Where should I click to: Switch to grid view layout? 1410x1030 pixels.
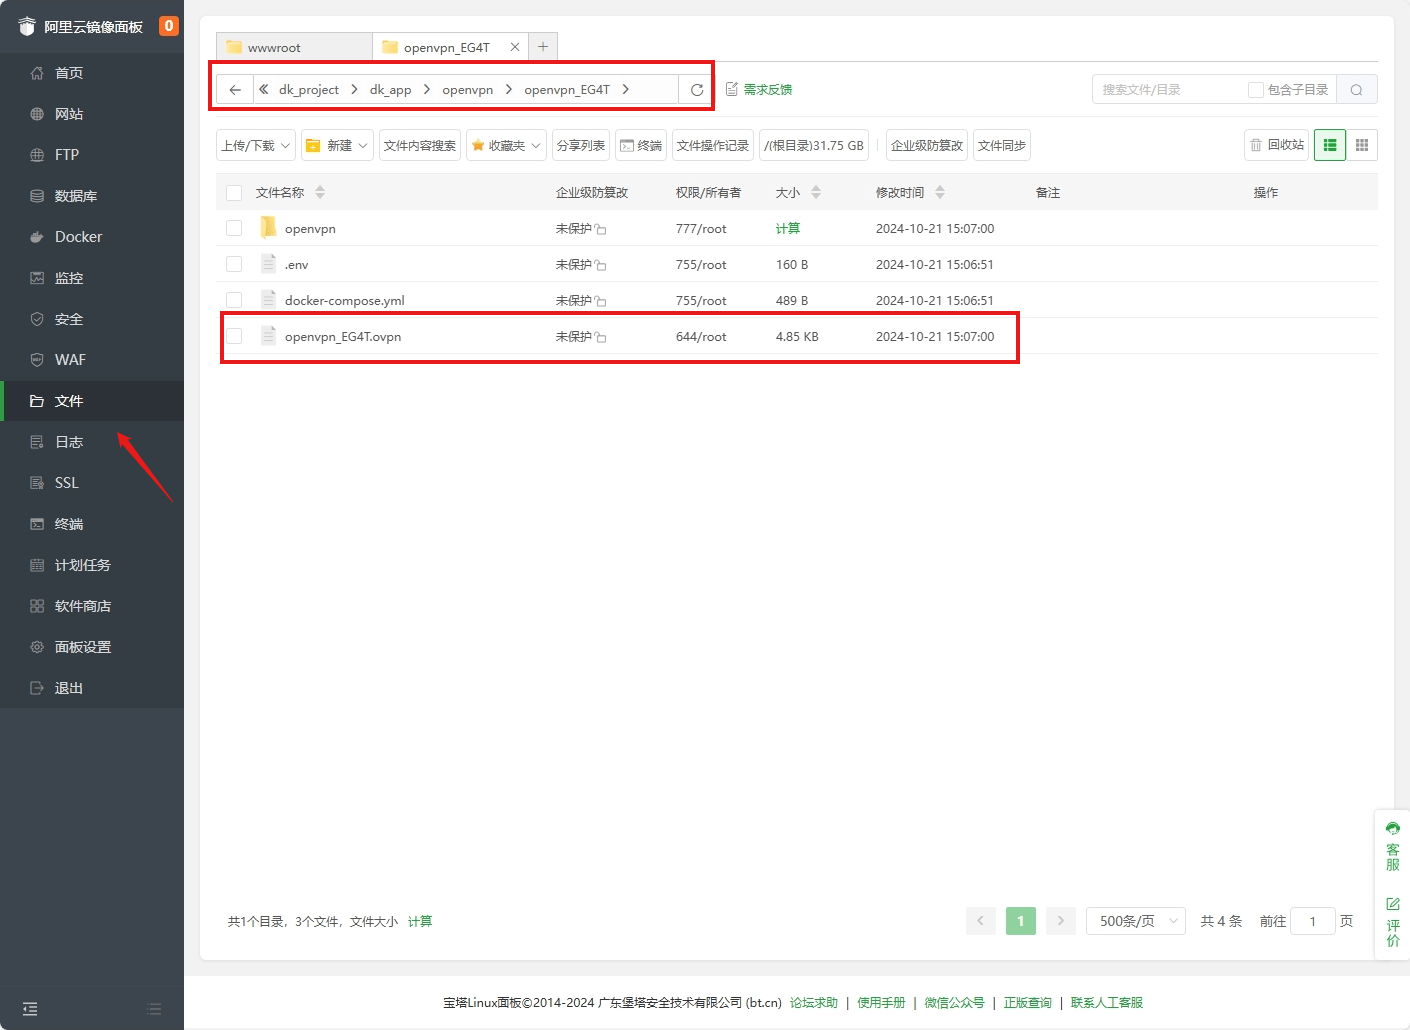pyautogui.click(x=1361, y=145)
